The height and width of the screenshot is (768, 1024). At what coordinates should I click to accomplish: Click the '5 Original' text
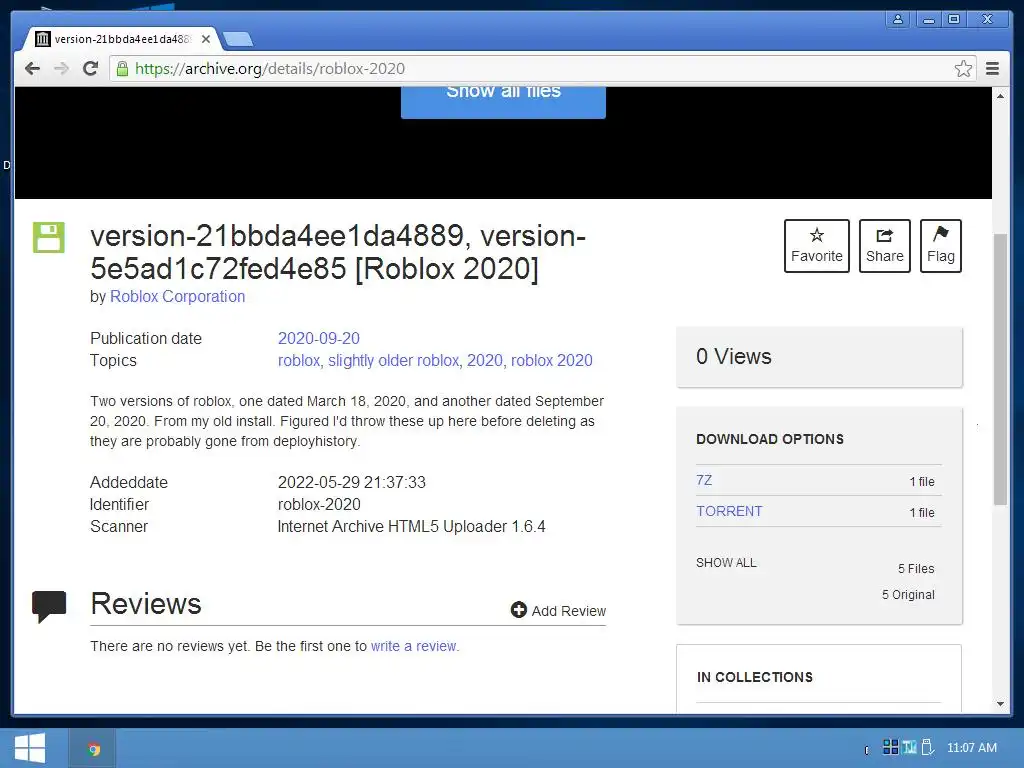point(908,594)
